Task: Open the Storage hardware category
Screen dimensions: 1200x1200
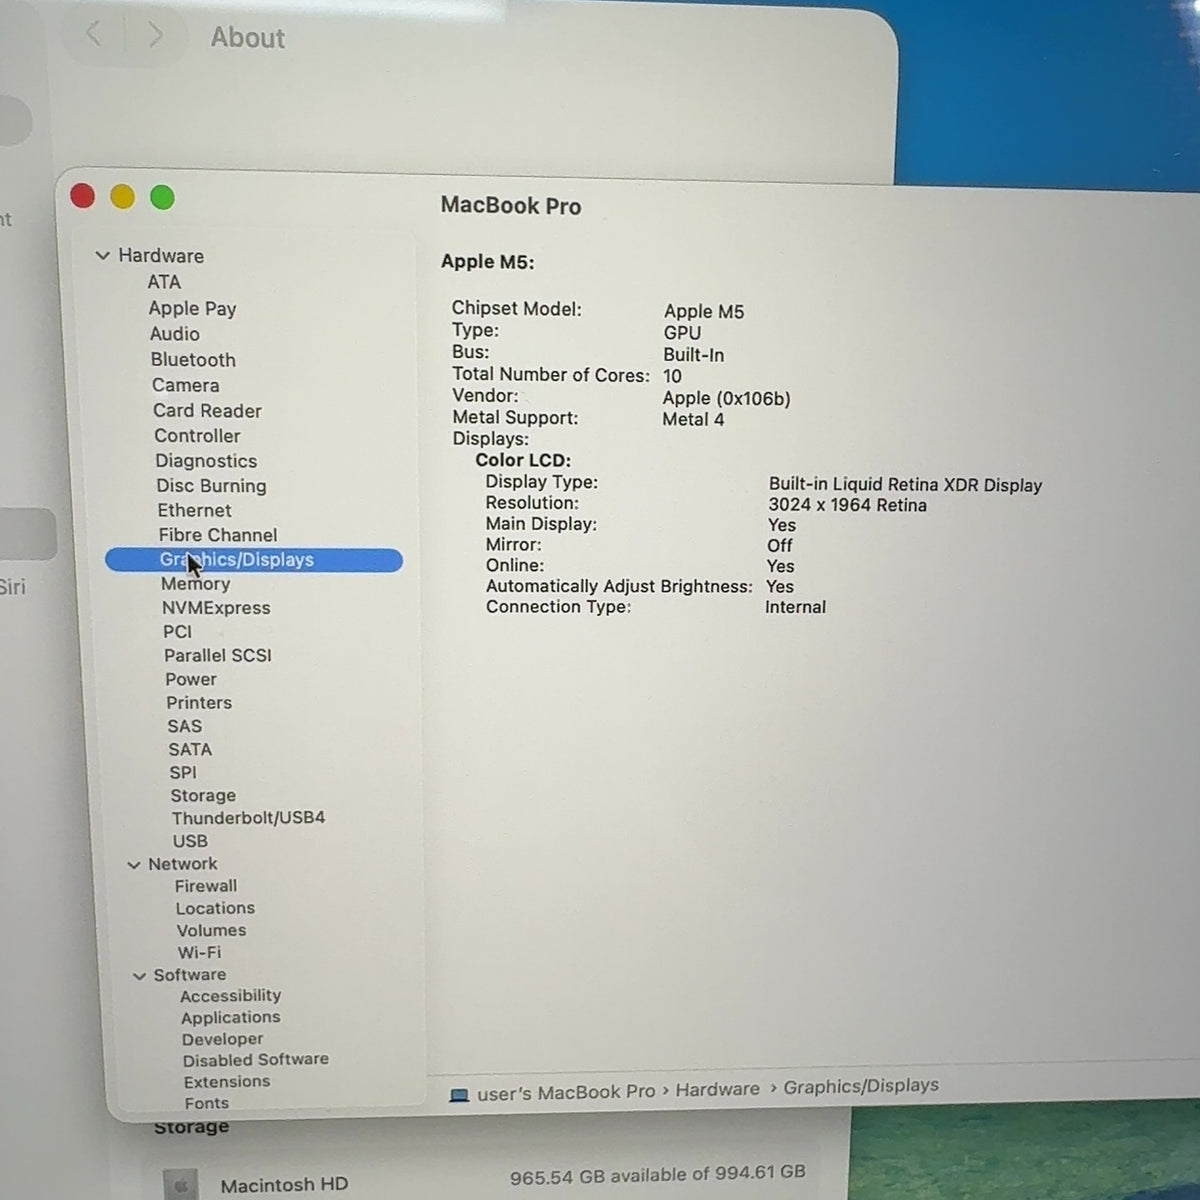Action: [203, 796]
